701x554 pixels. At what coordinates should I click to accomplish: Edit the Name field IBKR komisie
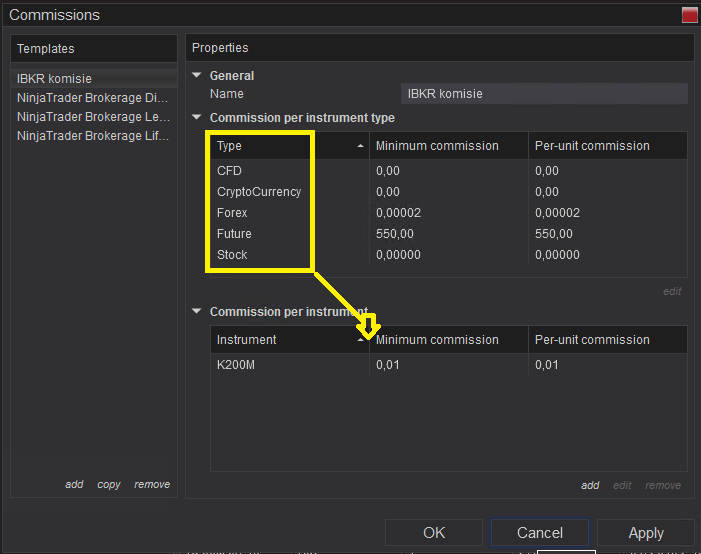point(544,93)
